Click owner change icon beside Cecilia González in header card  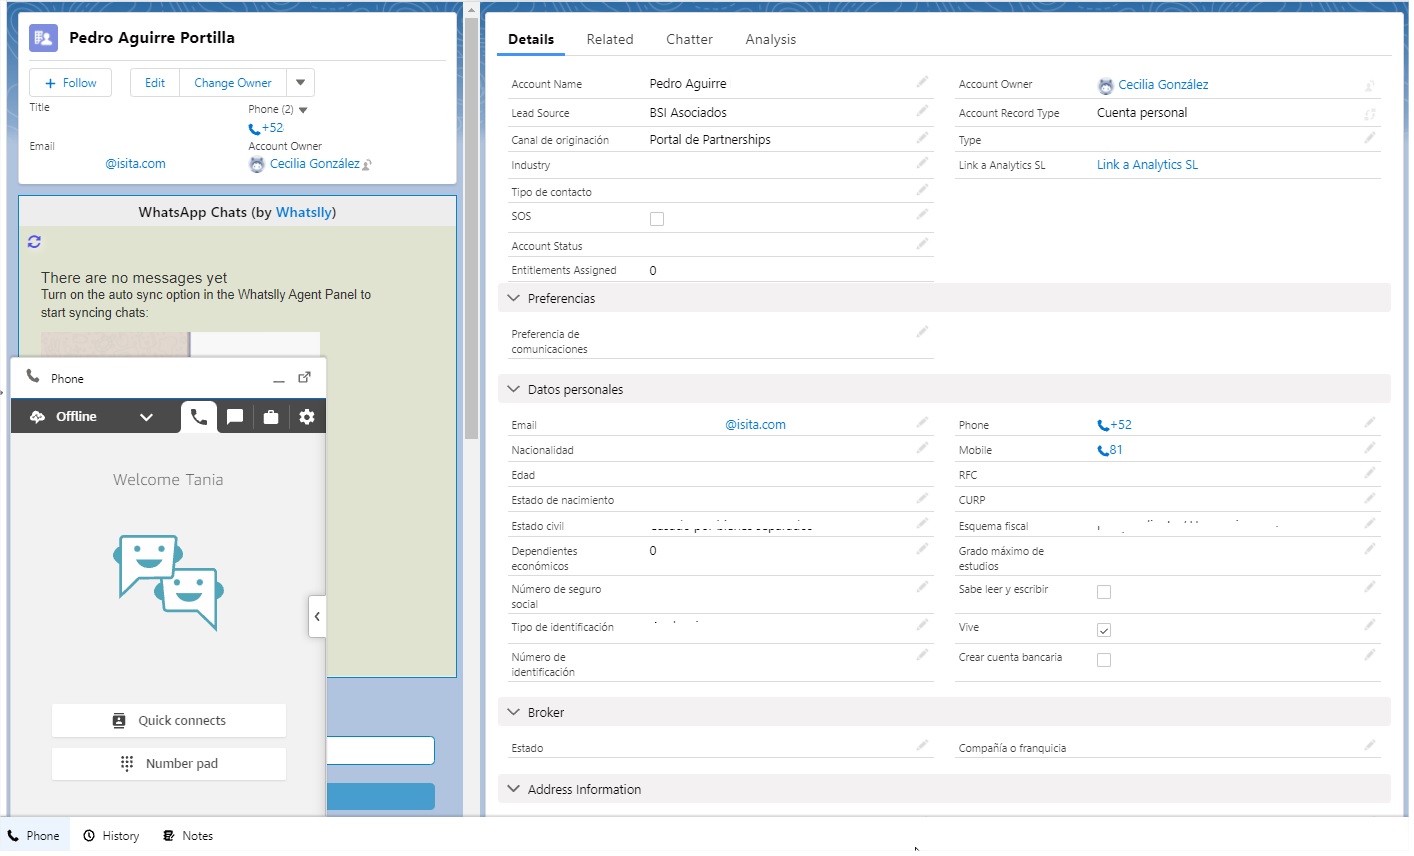click(367, 165)
